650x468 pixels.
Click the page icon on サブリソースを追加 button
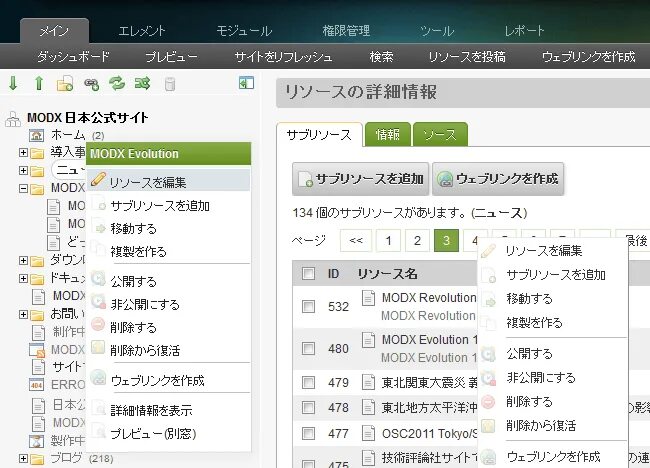[x=306, y=179]
